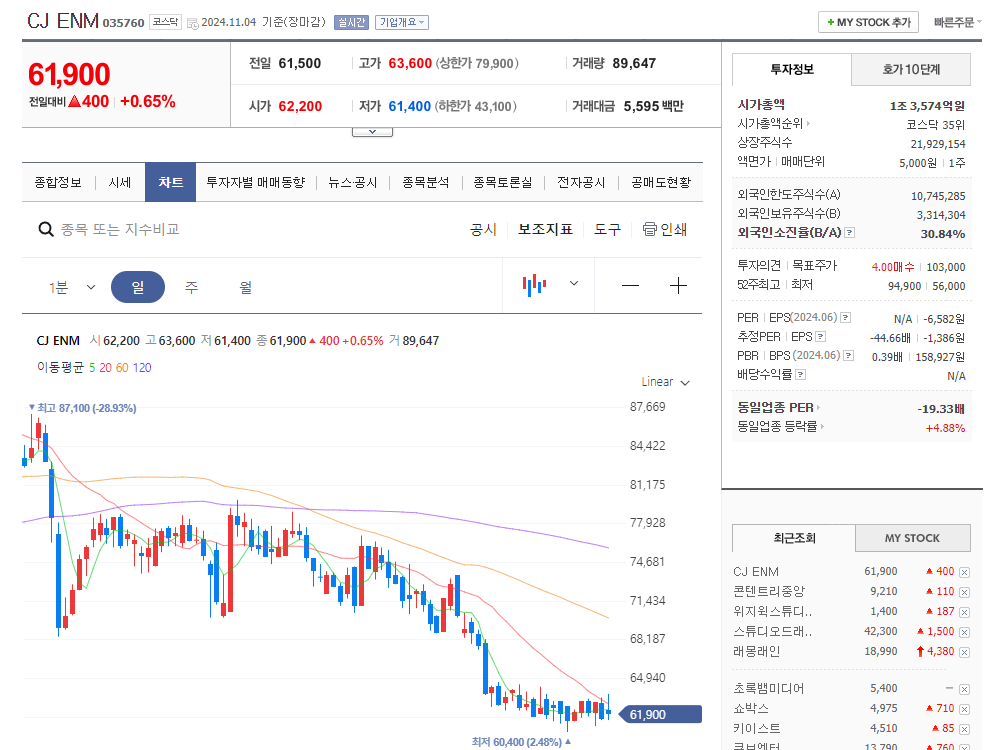Expand the price summary panel arrow

(373, 132)
